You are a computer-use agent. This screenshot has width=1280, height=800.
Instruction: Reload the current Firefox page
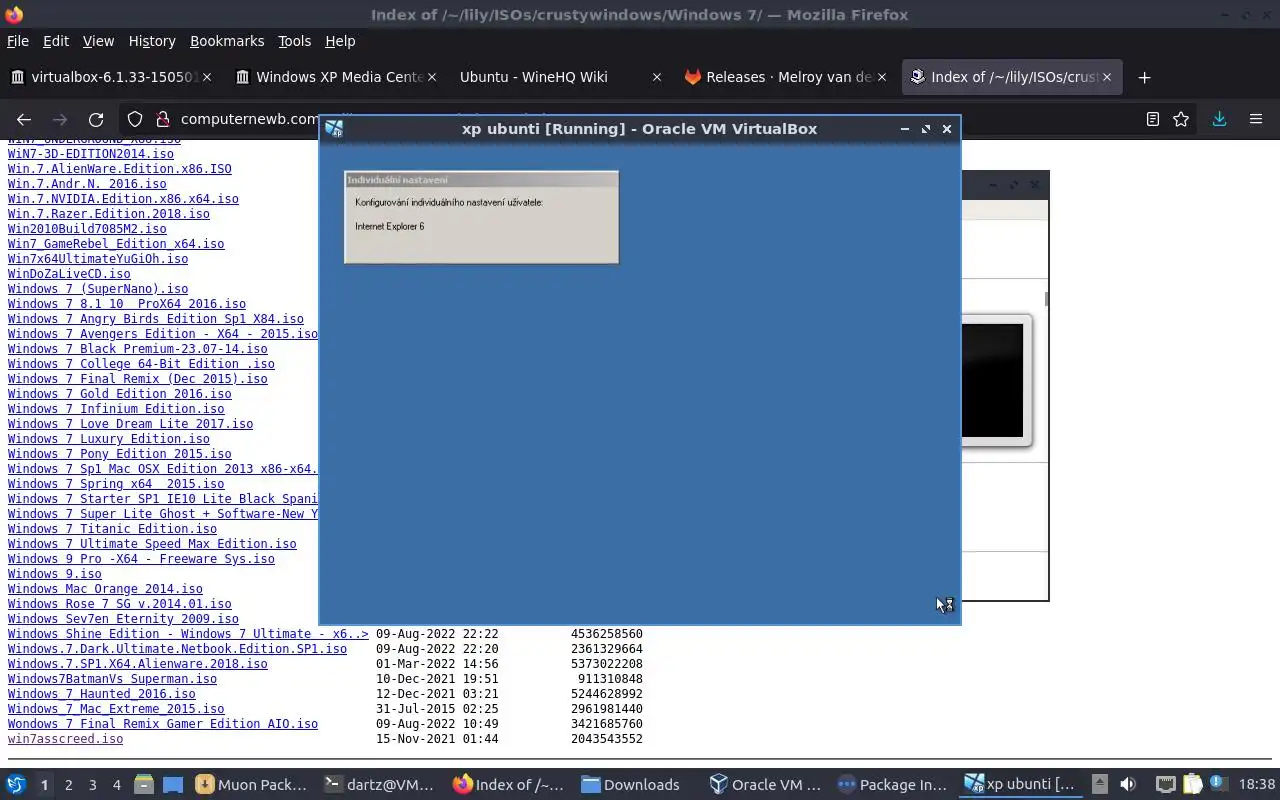96,119
